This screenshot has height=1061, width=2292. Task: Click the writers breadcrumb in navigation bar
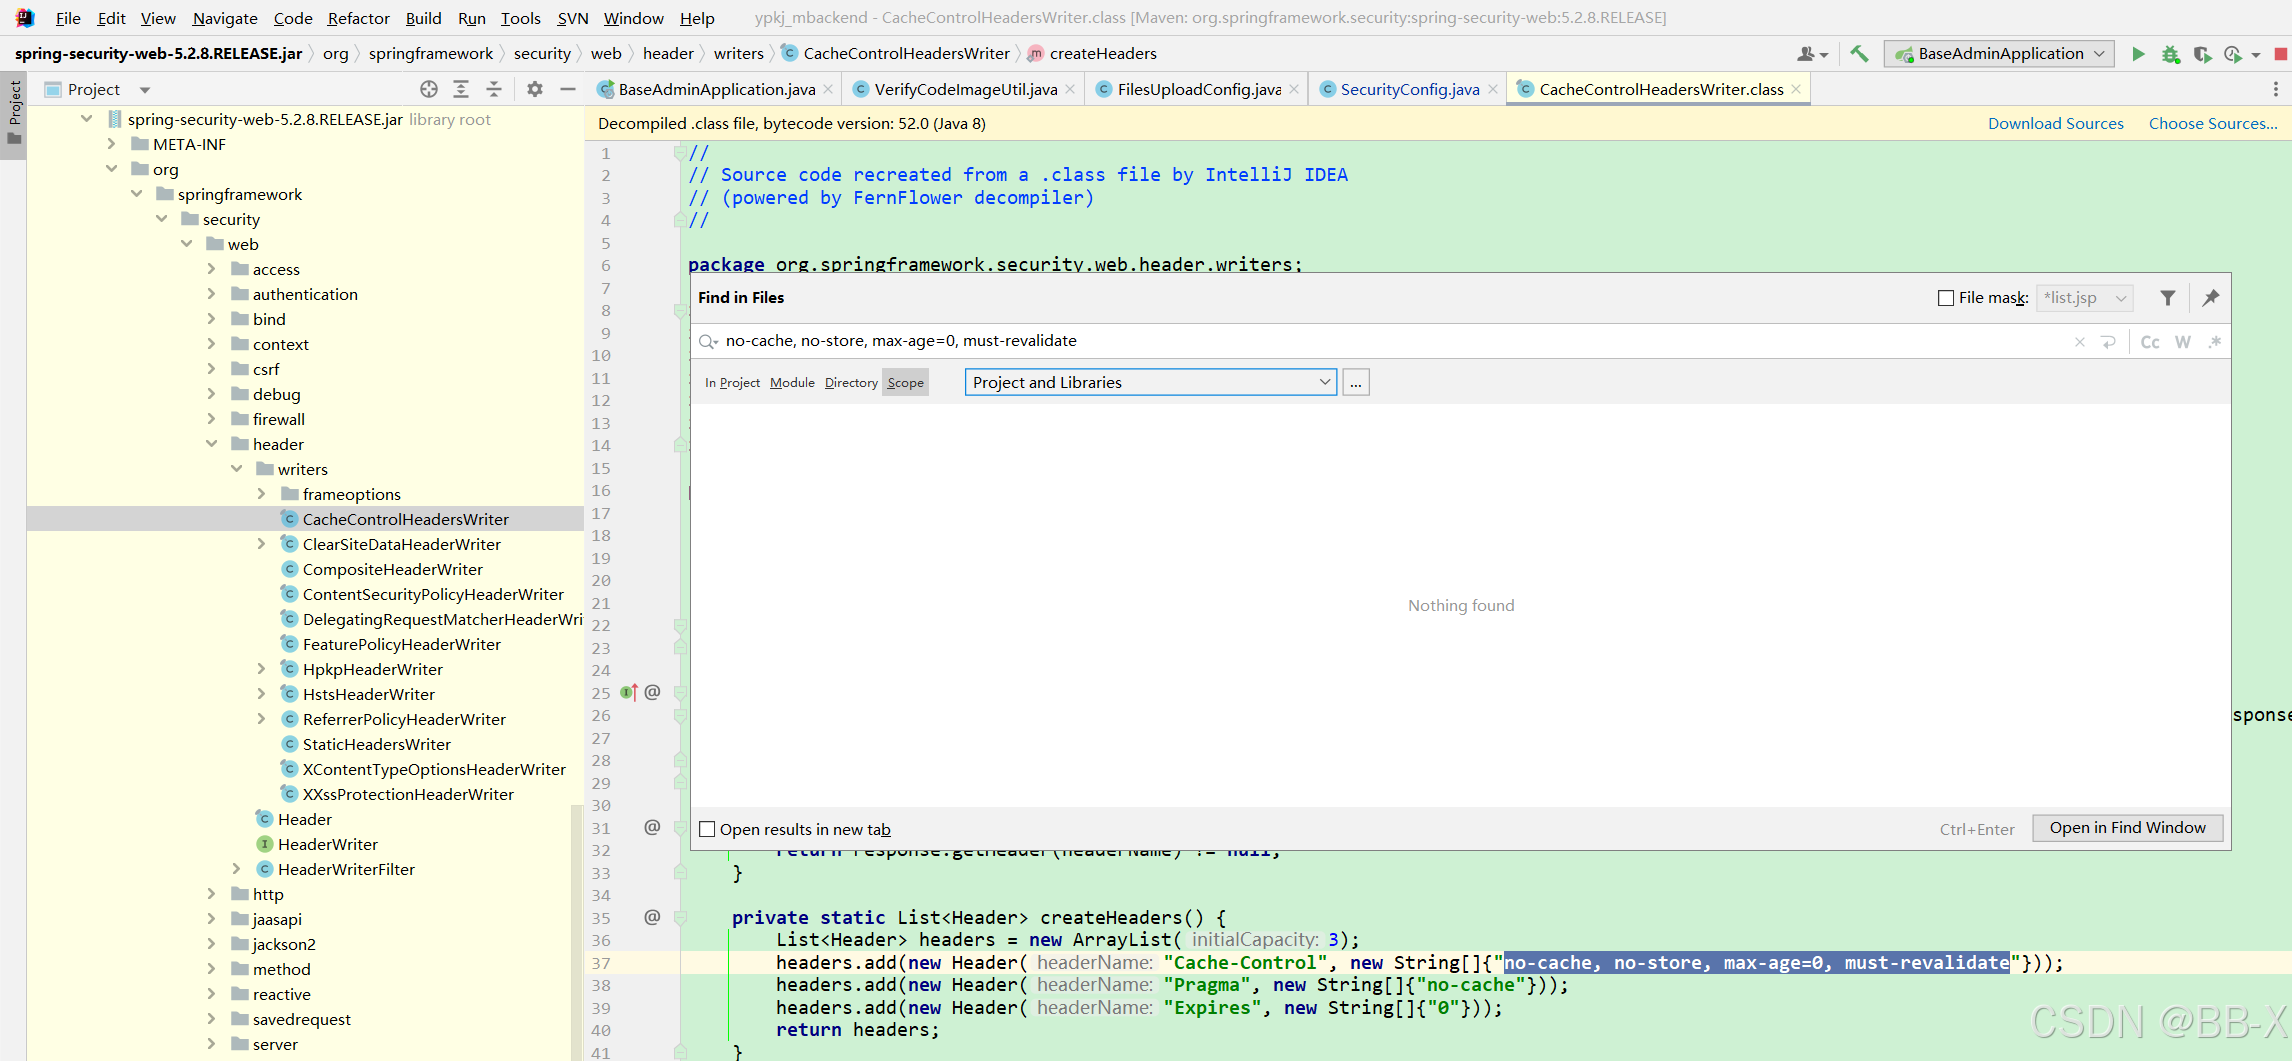click(x=739, y=54)
